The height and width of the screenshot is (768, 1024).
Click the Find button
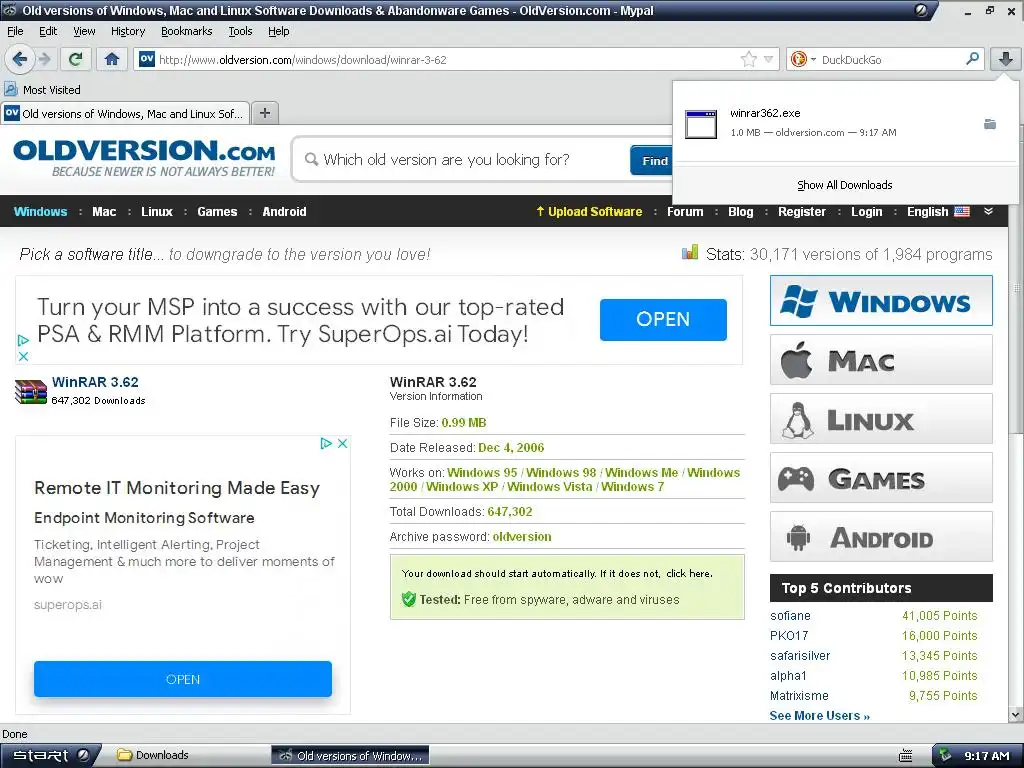tap(654, 160)
